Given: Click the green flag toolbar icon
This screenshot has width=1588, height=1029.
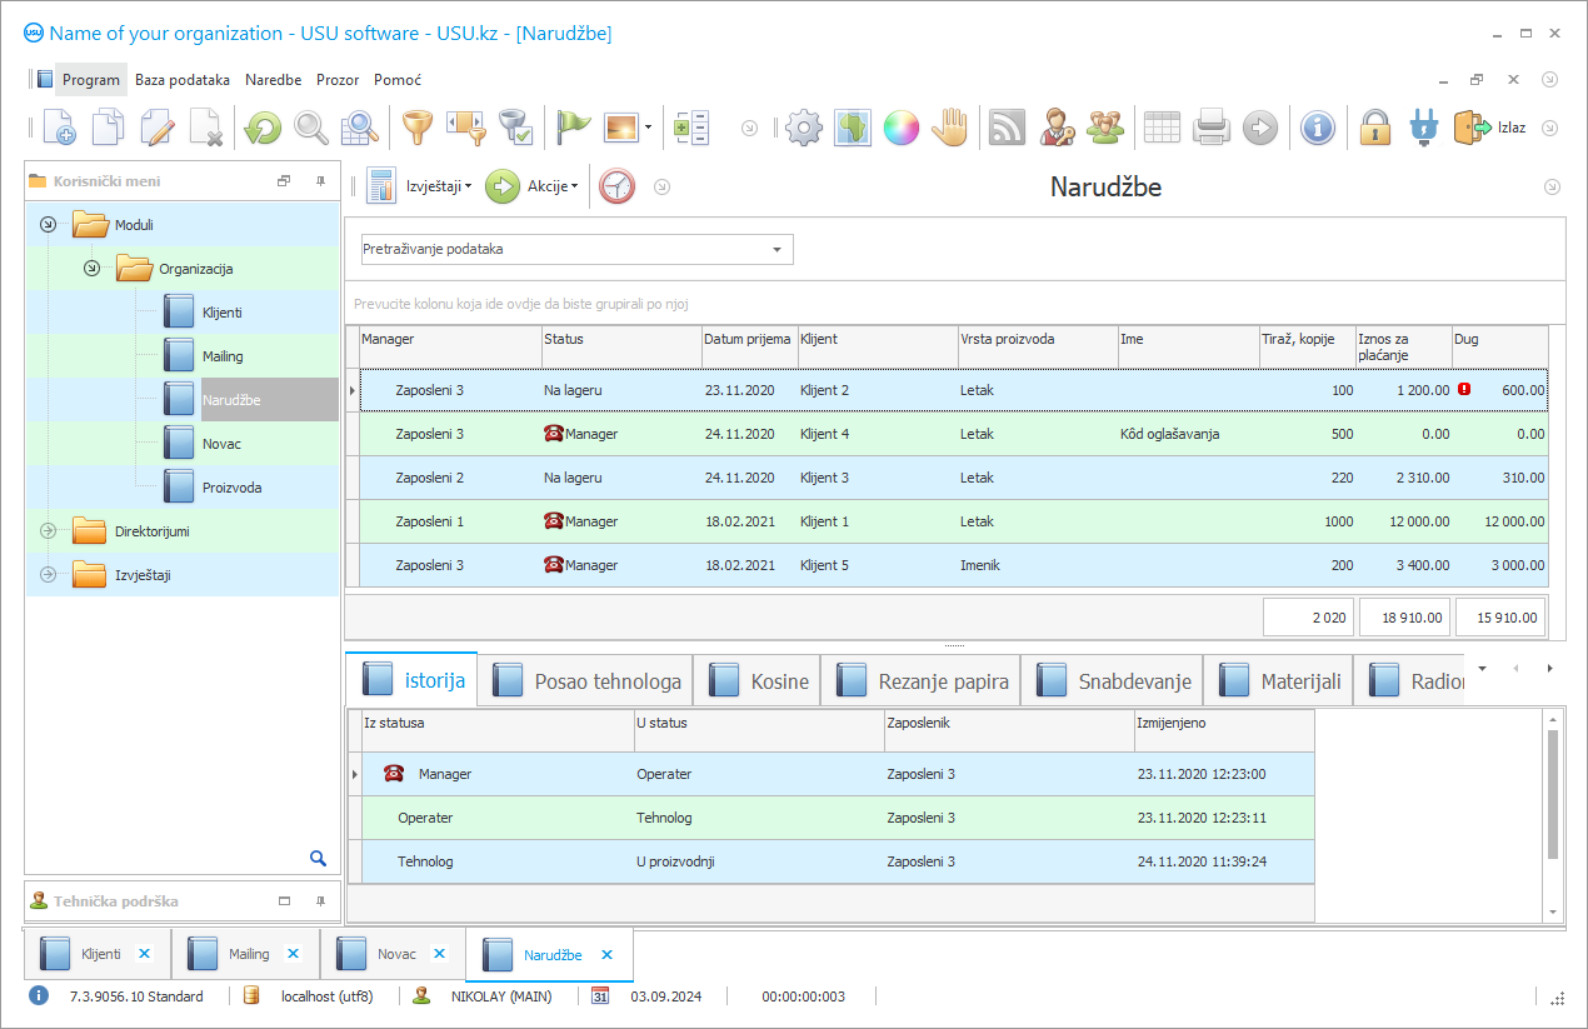Looking at the screenshot, I should 573,128.
